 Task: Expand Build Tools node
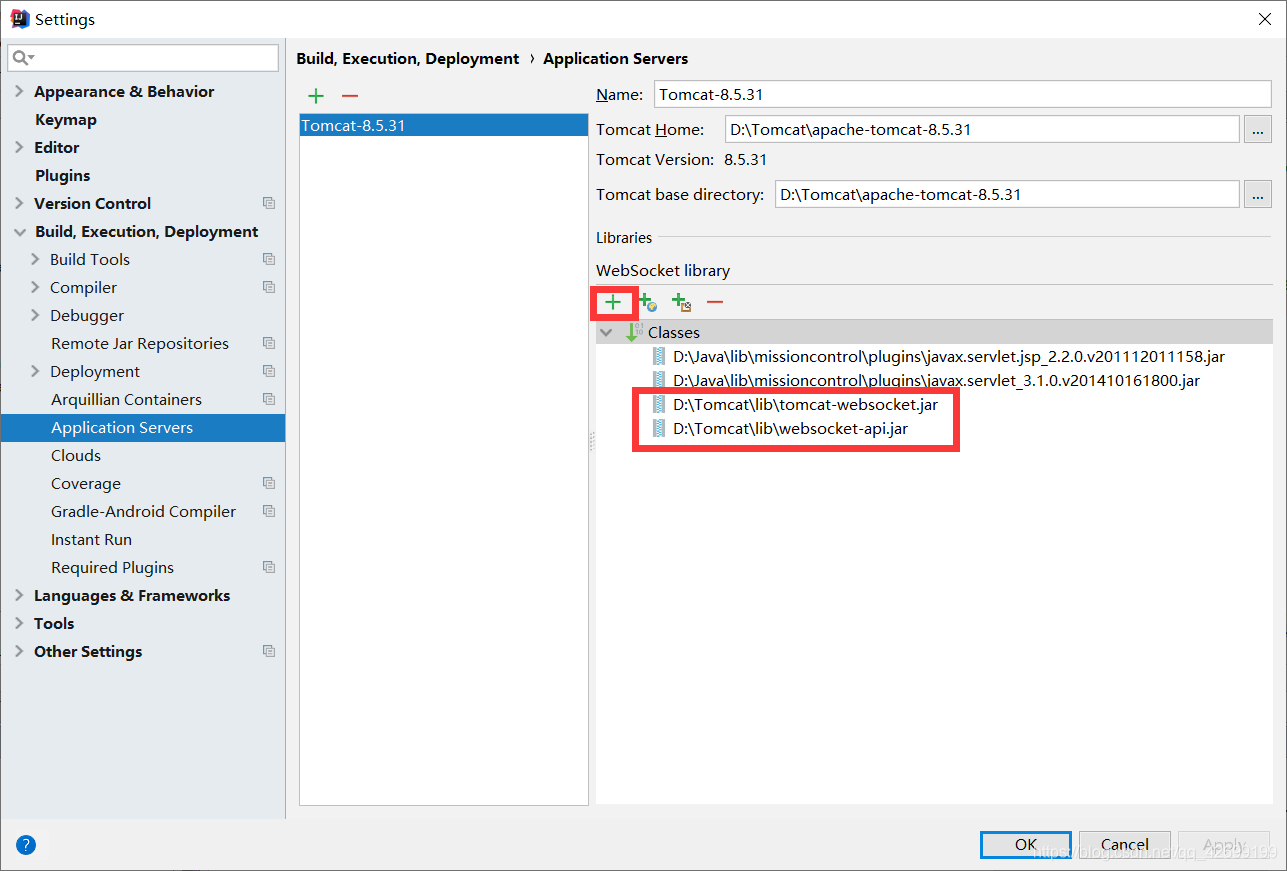click(x=36, y=259)
